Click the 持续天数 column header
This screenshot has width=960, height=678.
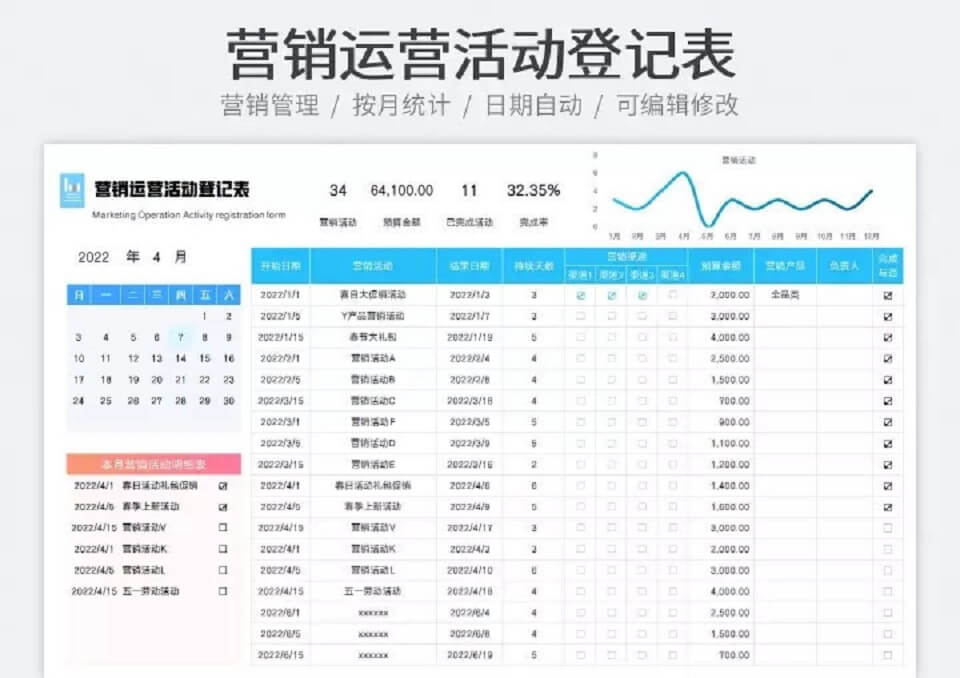533,266
